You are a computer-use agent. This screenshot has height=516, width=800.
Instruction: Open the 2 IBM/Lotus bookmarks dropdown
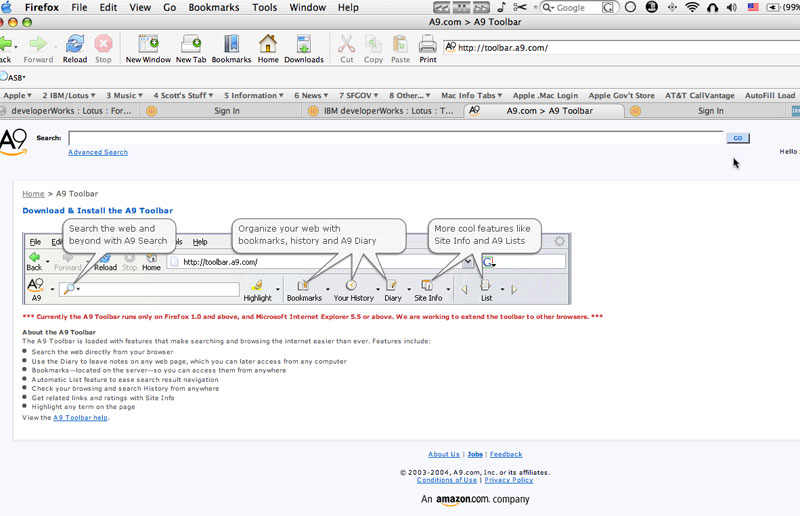click(69, 95)
